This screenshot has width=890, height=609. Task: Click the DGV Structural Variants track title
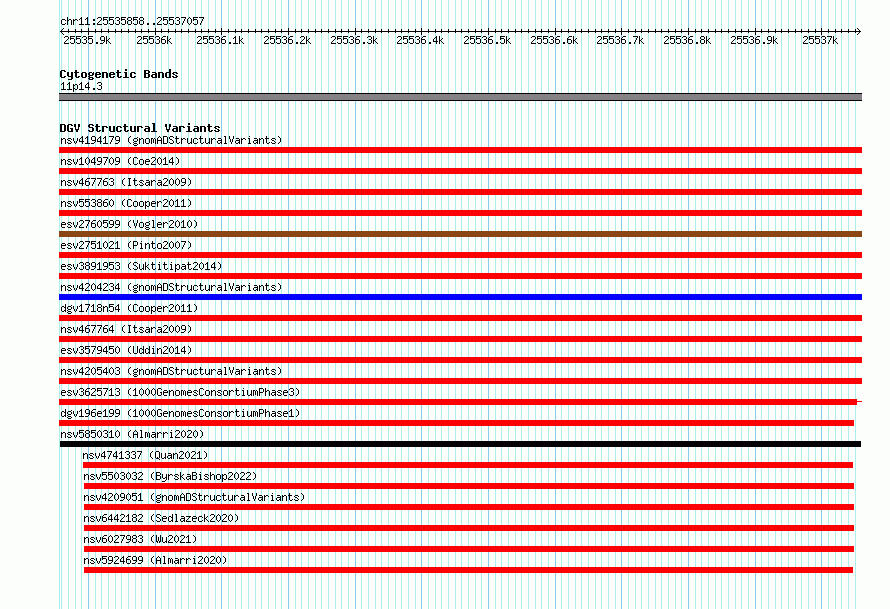pyautogui.click(x=140, y=128)
